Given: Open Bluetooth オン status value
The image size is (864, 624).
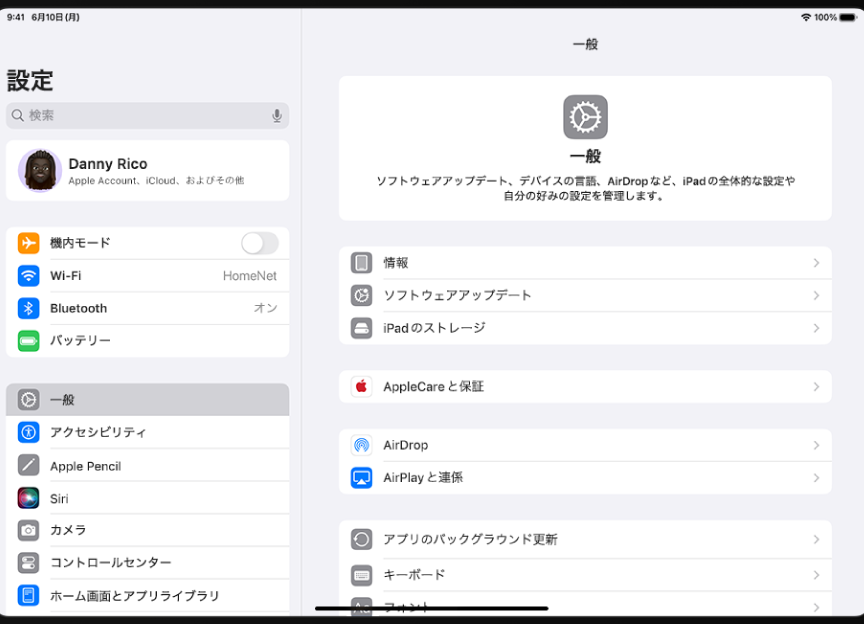Looking at the screenshot, I should coord(266,308).
